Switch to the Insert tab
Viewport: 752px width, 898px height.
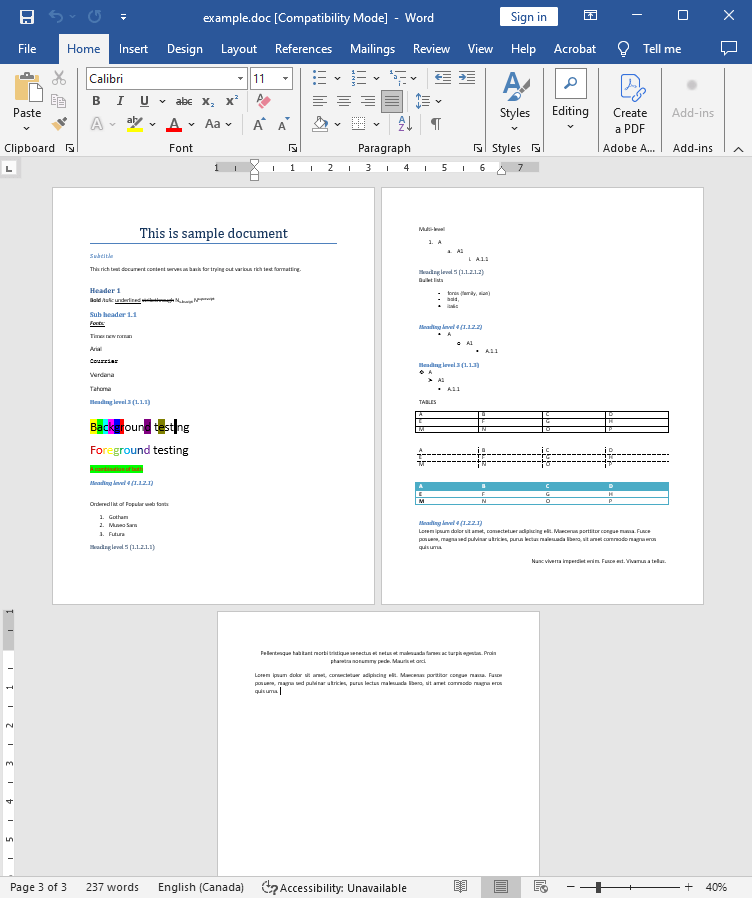pos(133,49)
